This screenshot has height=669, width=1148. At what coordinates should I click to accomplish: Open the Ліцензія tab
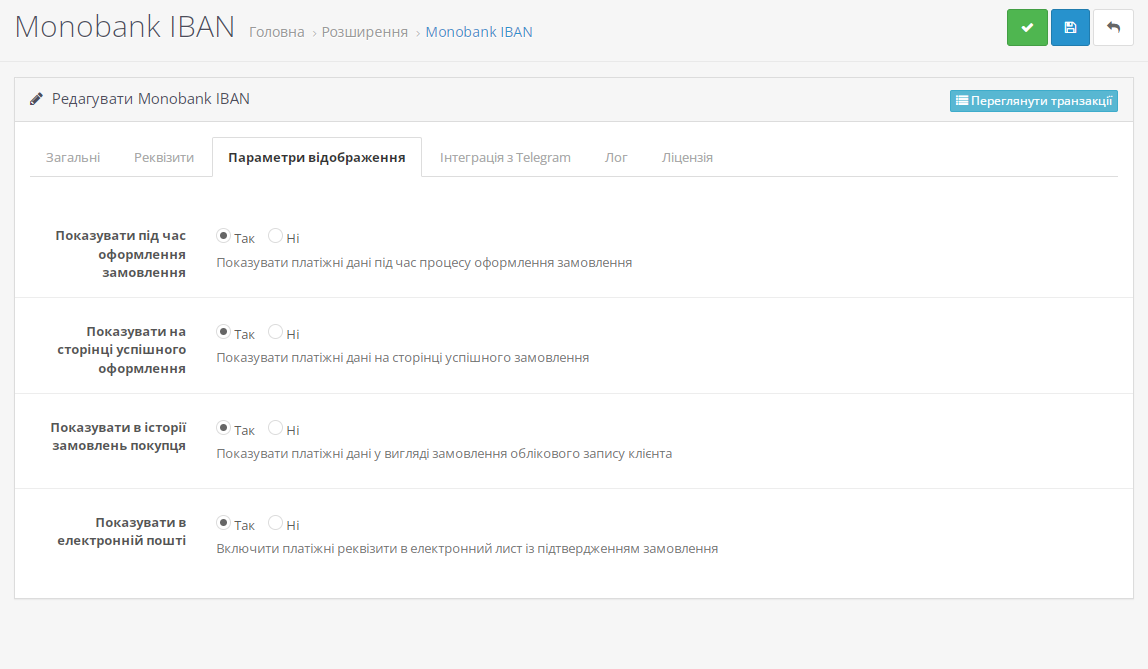[x=687, y=157]
